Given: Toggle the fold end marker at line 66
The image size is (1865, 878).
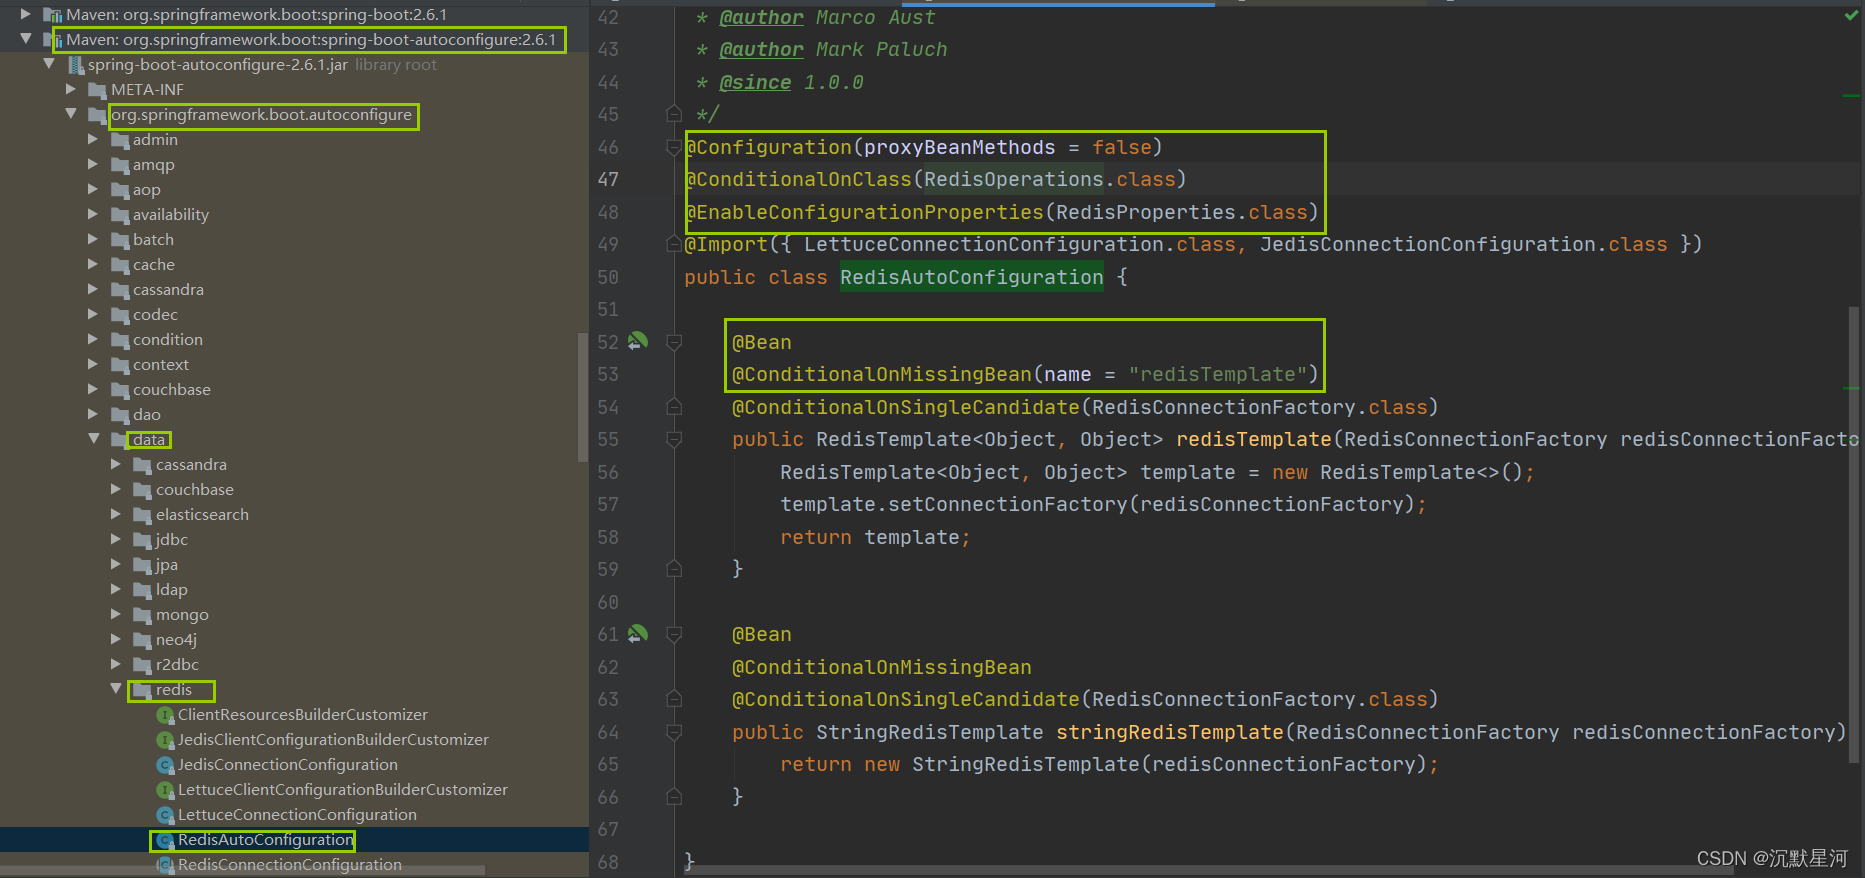Looking at the screenshot, I should pos(674,797).
